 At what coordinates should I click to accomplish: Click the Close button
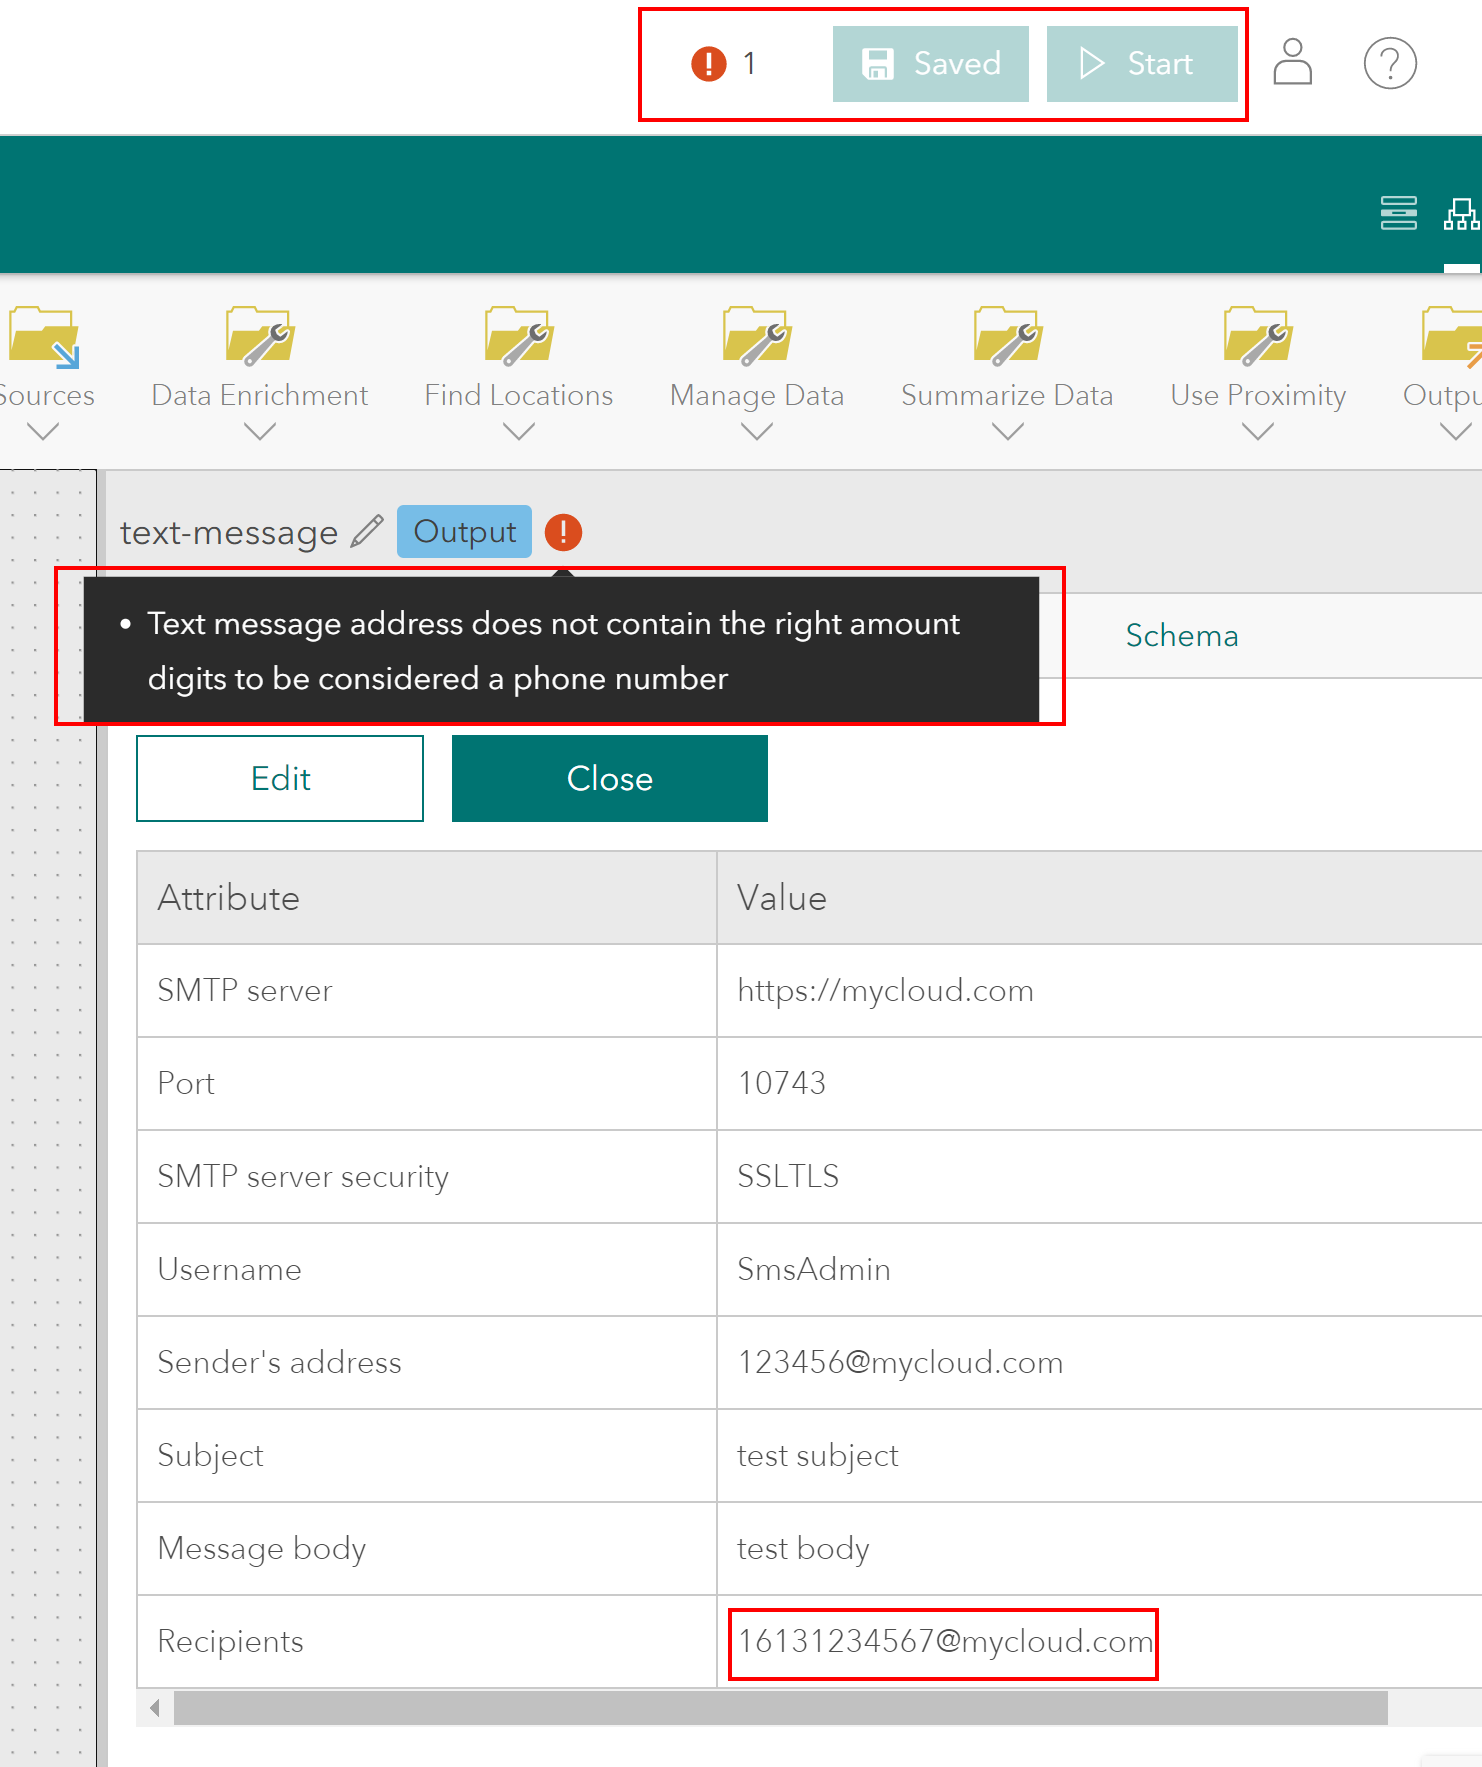pos(610,778)
